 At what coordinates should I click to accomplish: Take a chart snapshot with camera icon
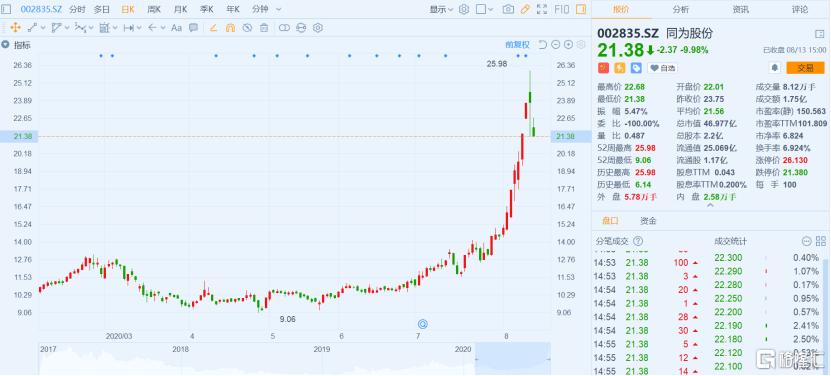click(x=508, y=9)
